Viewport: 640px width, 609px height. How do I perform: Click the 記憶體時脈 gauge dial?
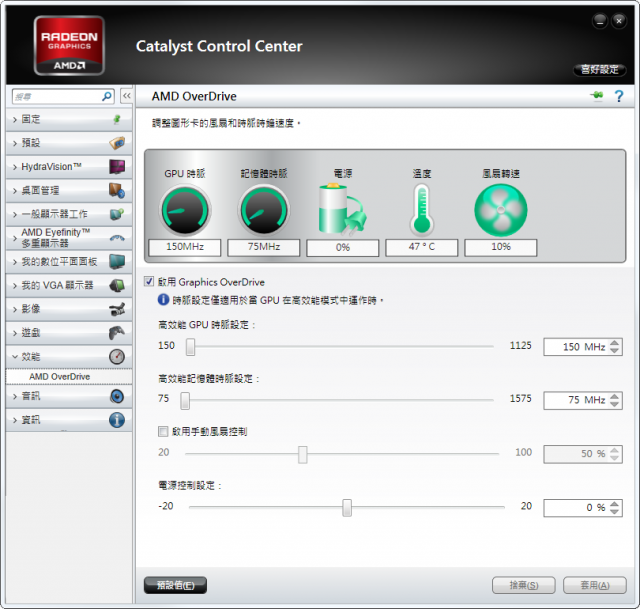click(x=264, y=210)
